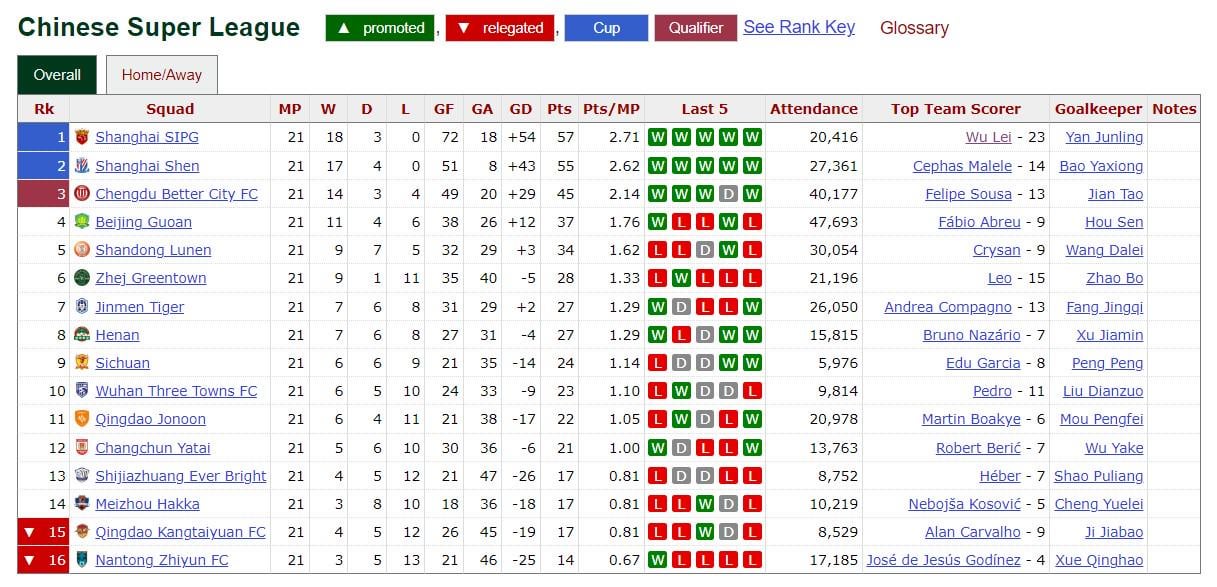
Task: Switch to the Home/Away tab
Action: coord(161,74)
